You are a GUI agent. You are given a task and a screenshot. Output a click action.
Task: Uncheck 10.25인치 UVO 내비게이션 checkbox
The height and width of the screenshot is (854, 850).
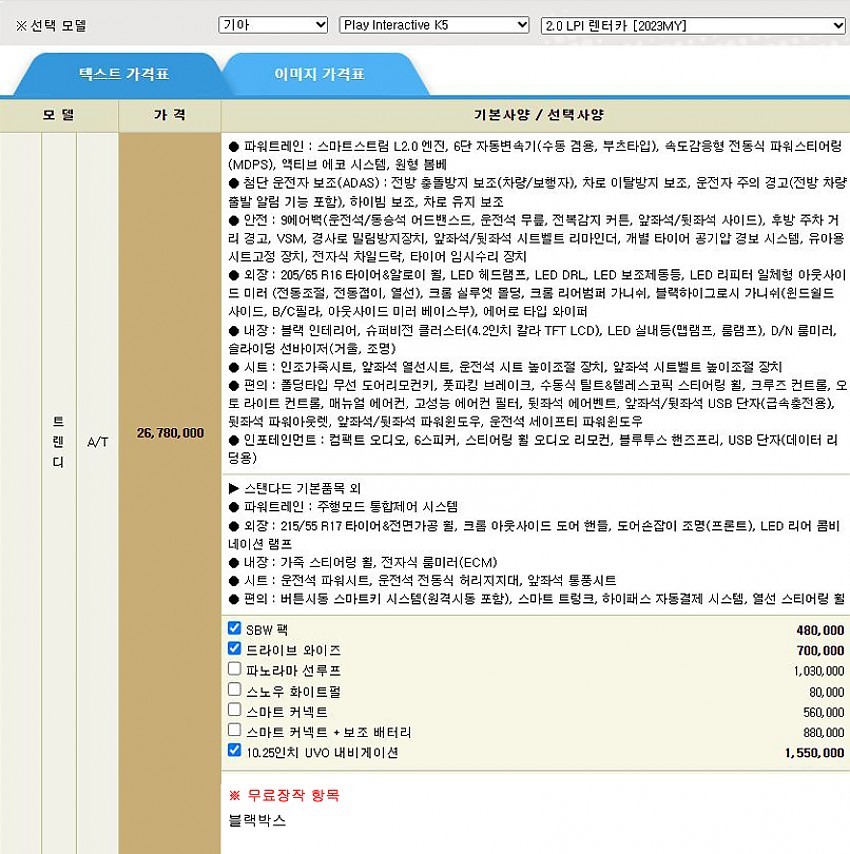point(234,750)
